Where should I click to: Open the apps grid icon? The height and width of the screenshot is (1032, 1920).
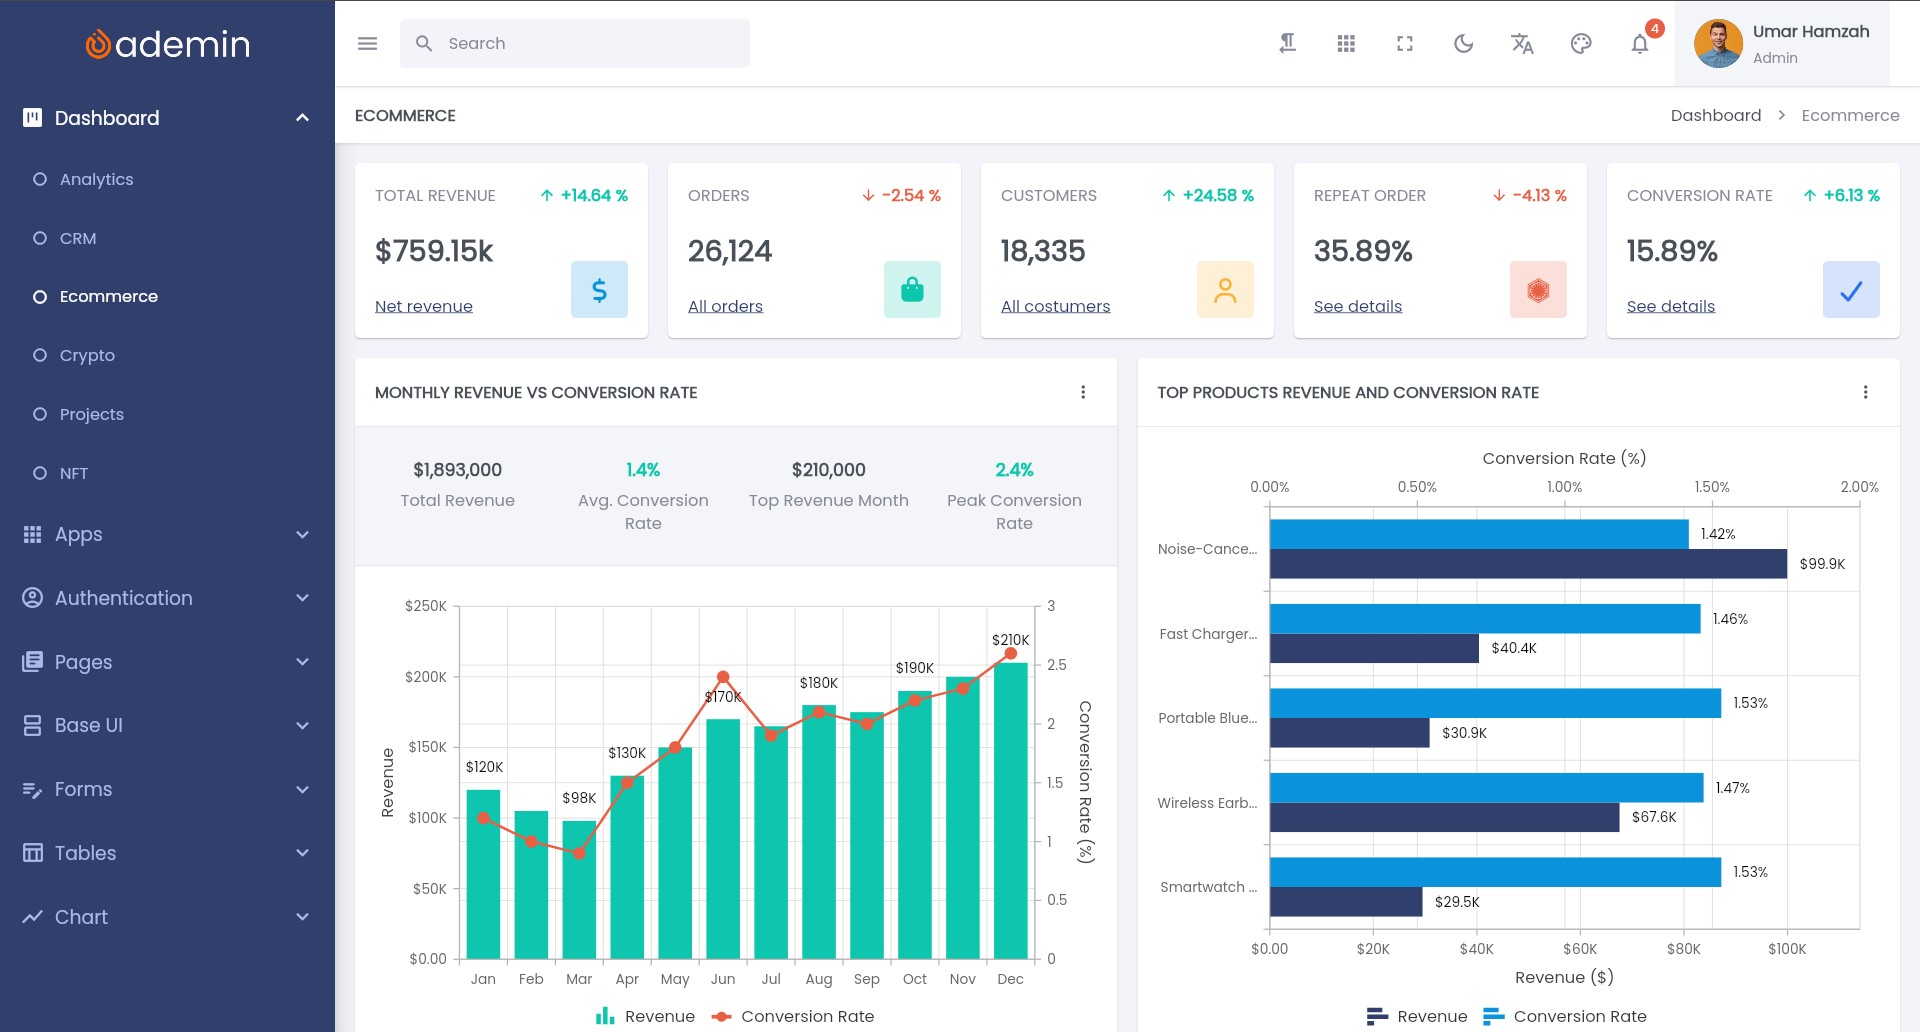tap(1346, 44)
